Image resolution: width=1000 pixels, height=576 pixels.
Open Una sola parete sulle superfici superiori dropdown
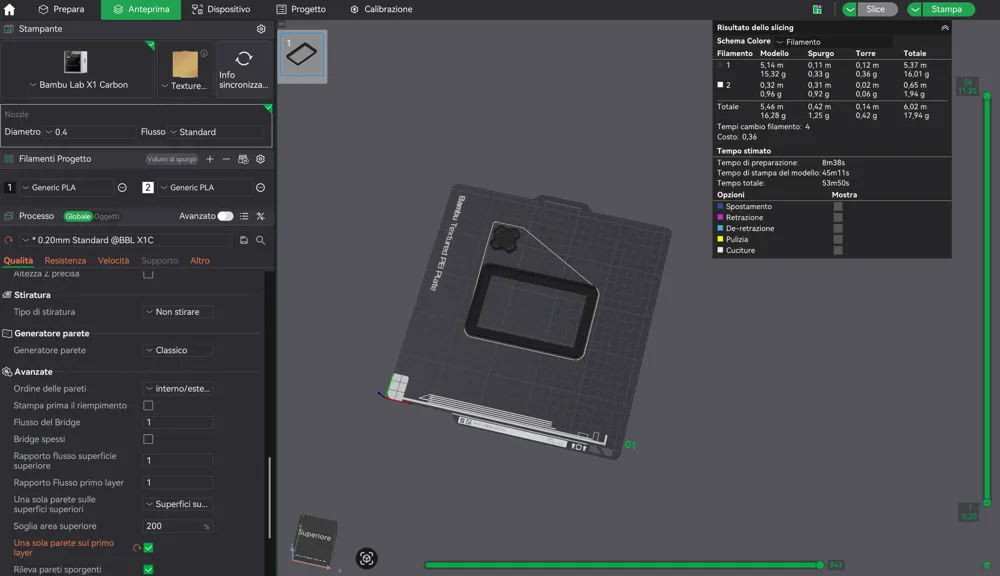tap(178, 504)
